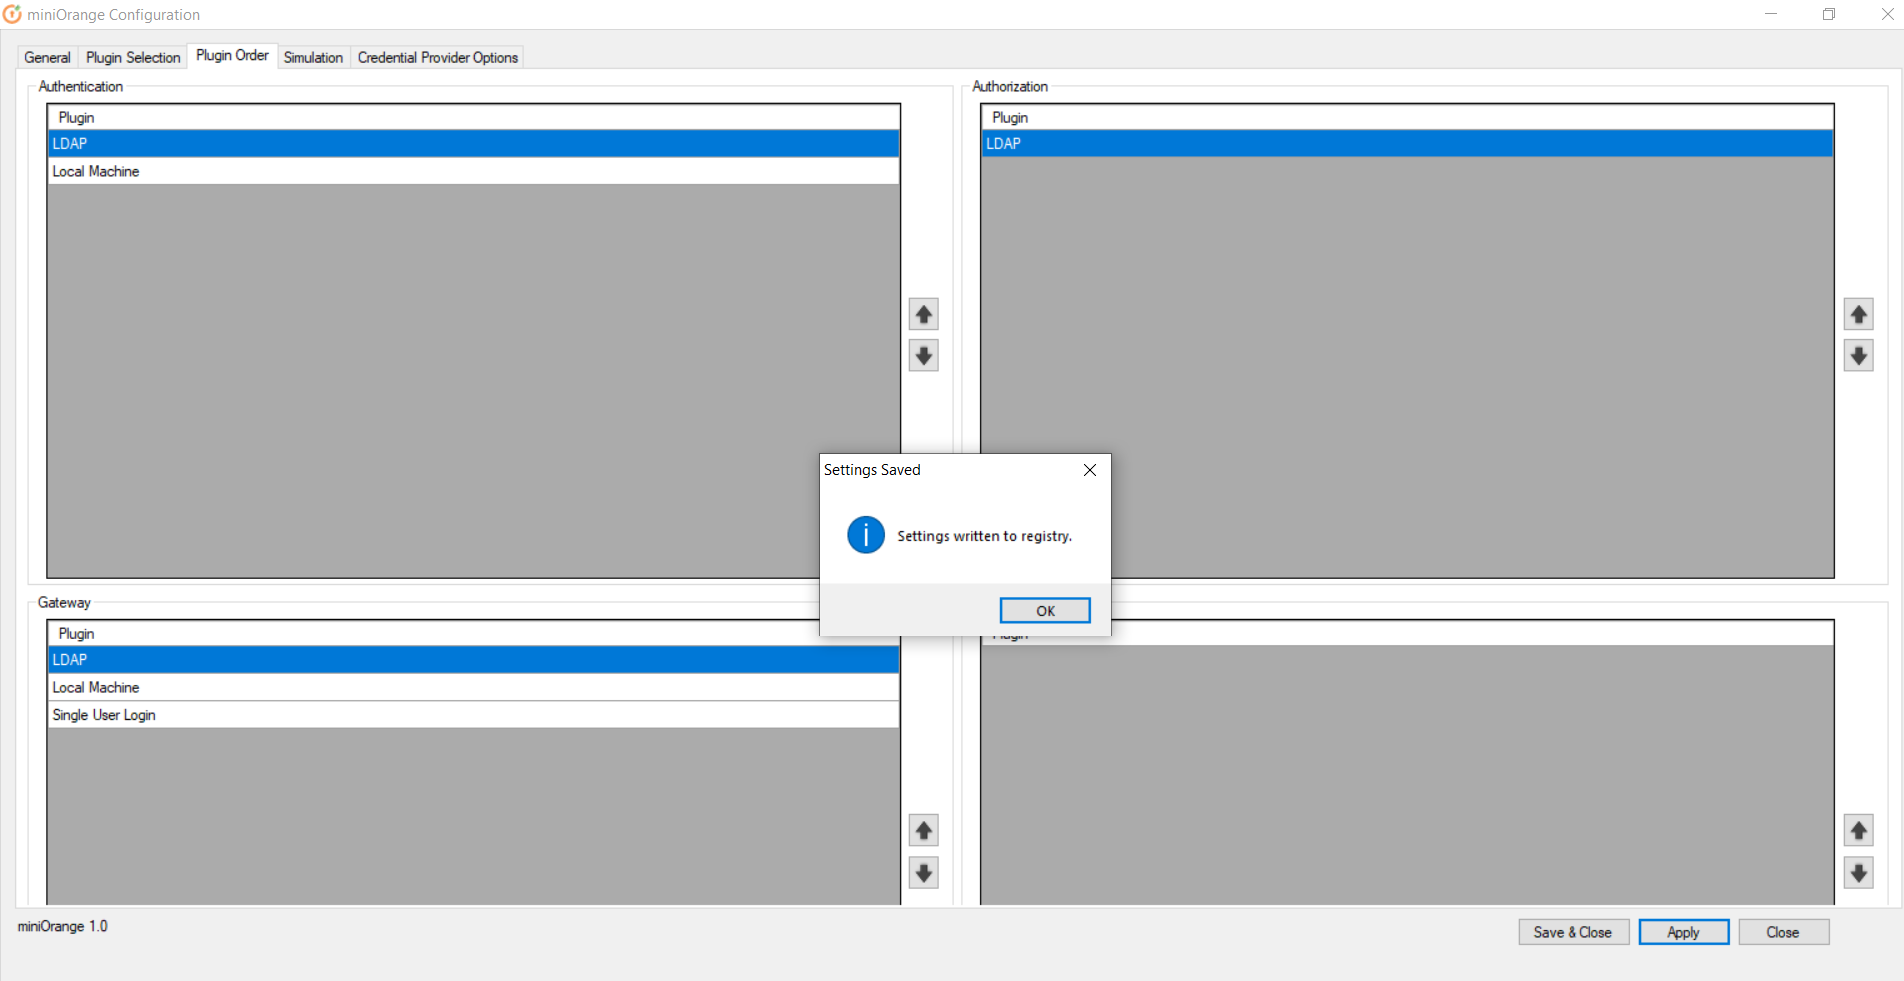
Task: Click Plugin column header in Gateway list
Action: pyautogui.click(x=474, y=633)
